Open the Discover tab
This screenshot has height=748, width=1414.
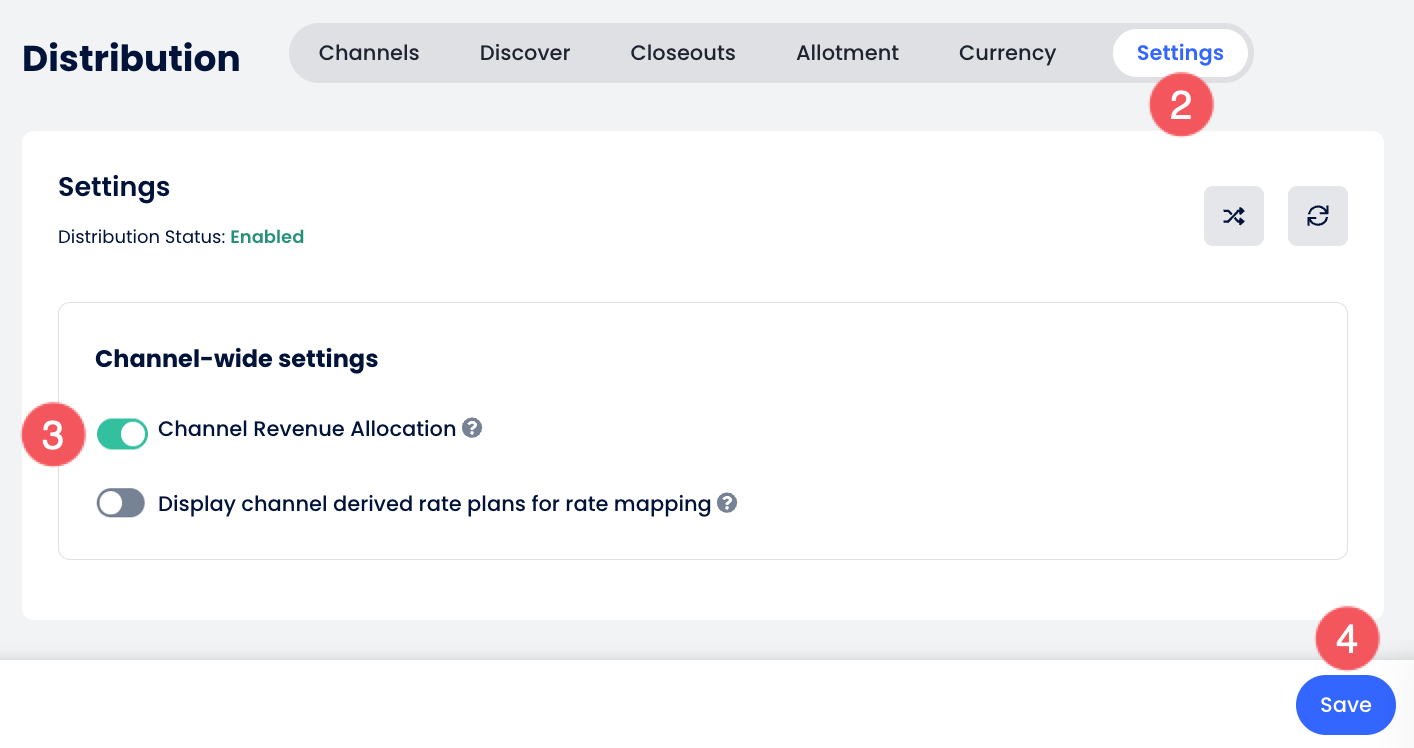(x=525, y=53)
